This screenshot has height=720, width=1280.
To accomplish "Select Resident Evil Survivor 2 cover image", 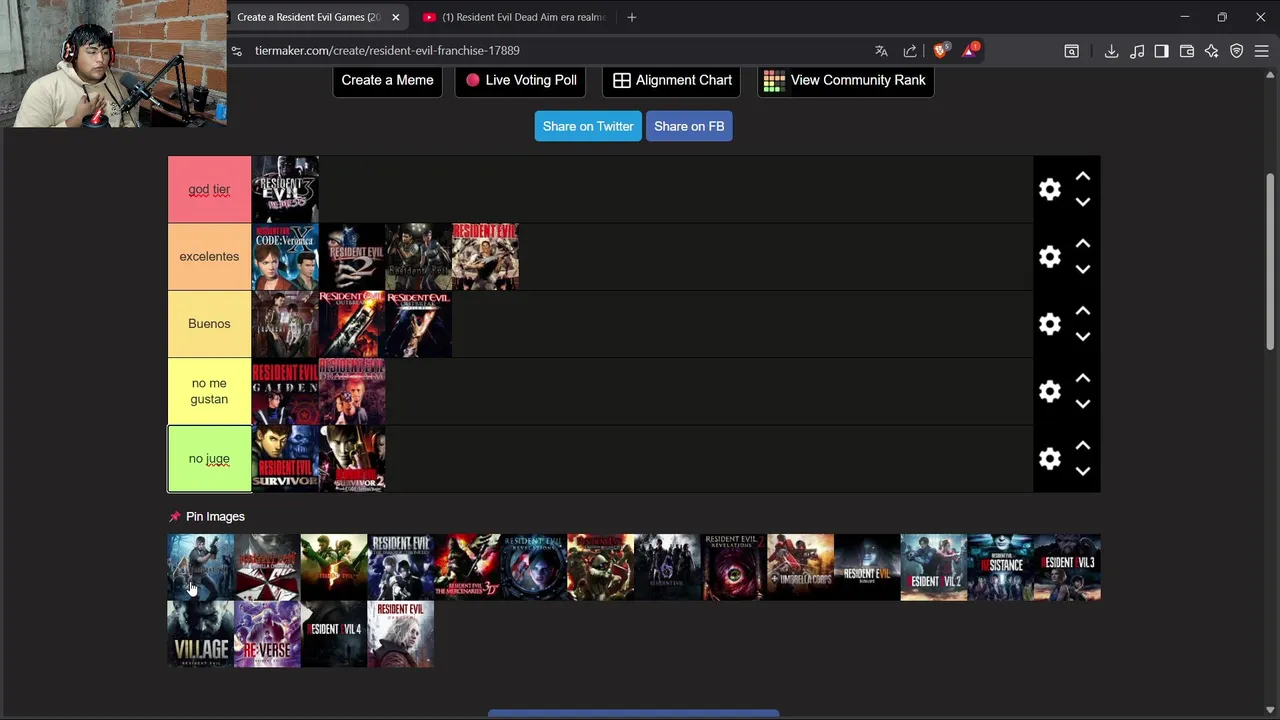I will pos(352,458).
